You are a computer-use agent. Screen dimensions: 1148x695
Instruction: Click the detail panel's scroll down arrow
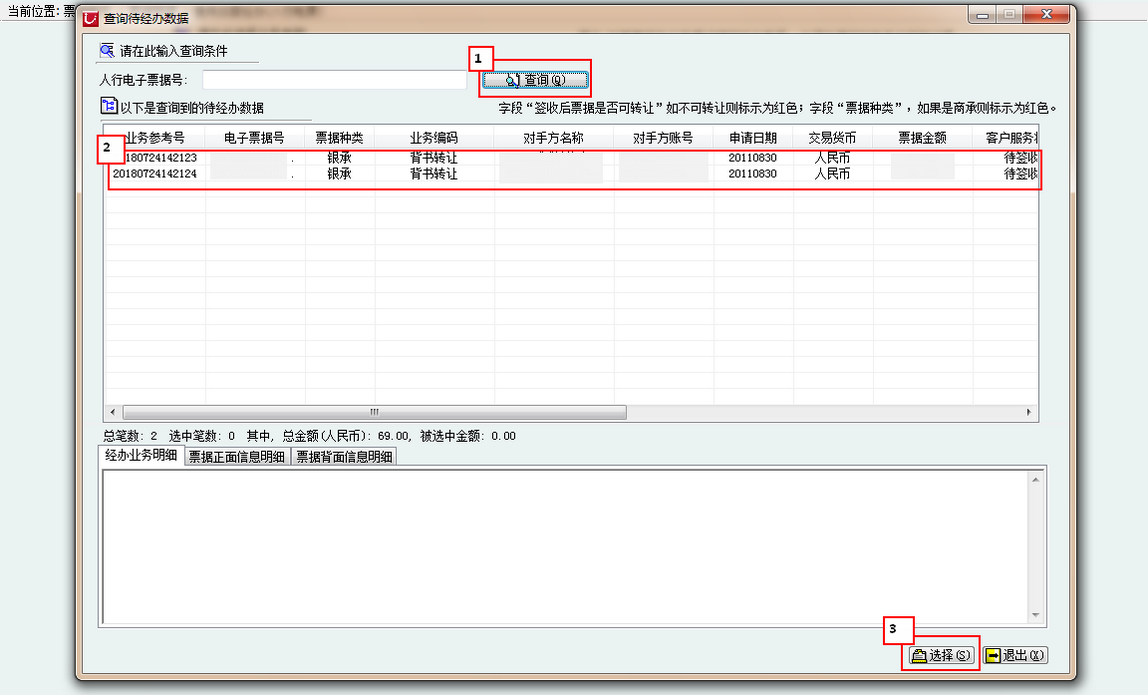[x=1037, y=616]
